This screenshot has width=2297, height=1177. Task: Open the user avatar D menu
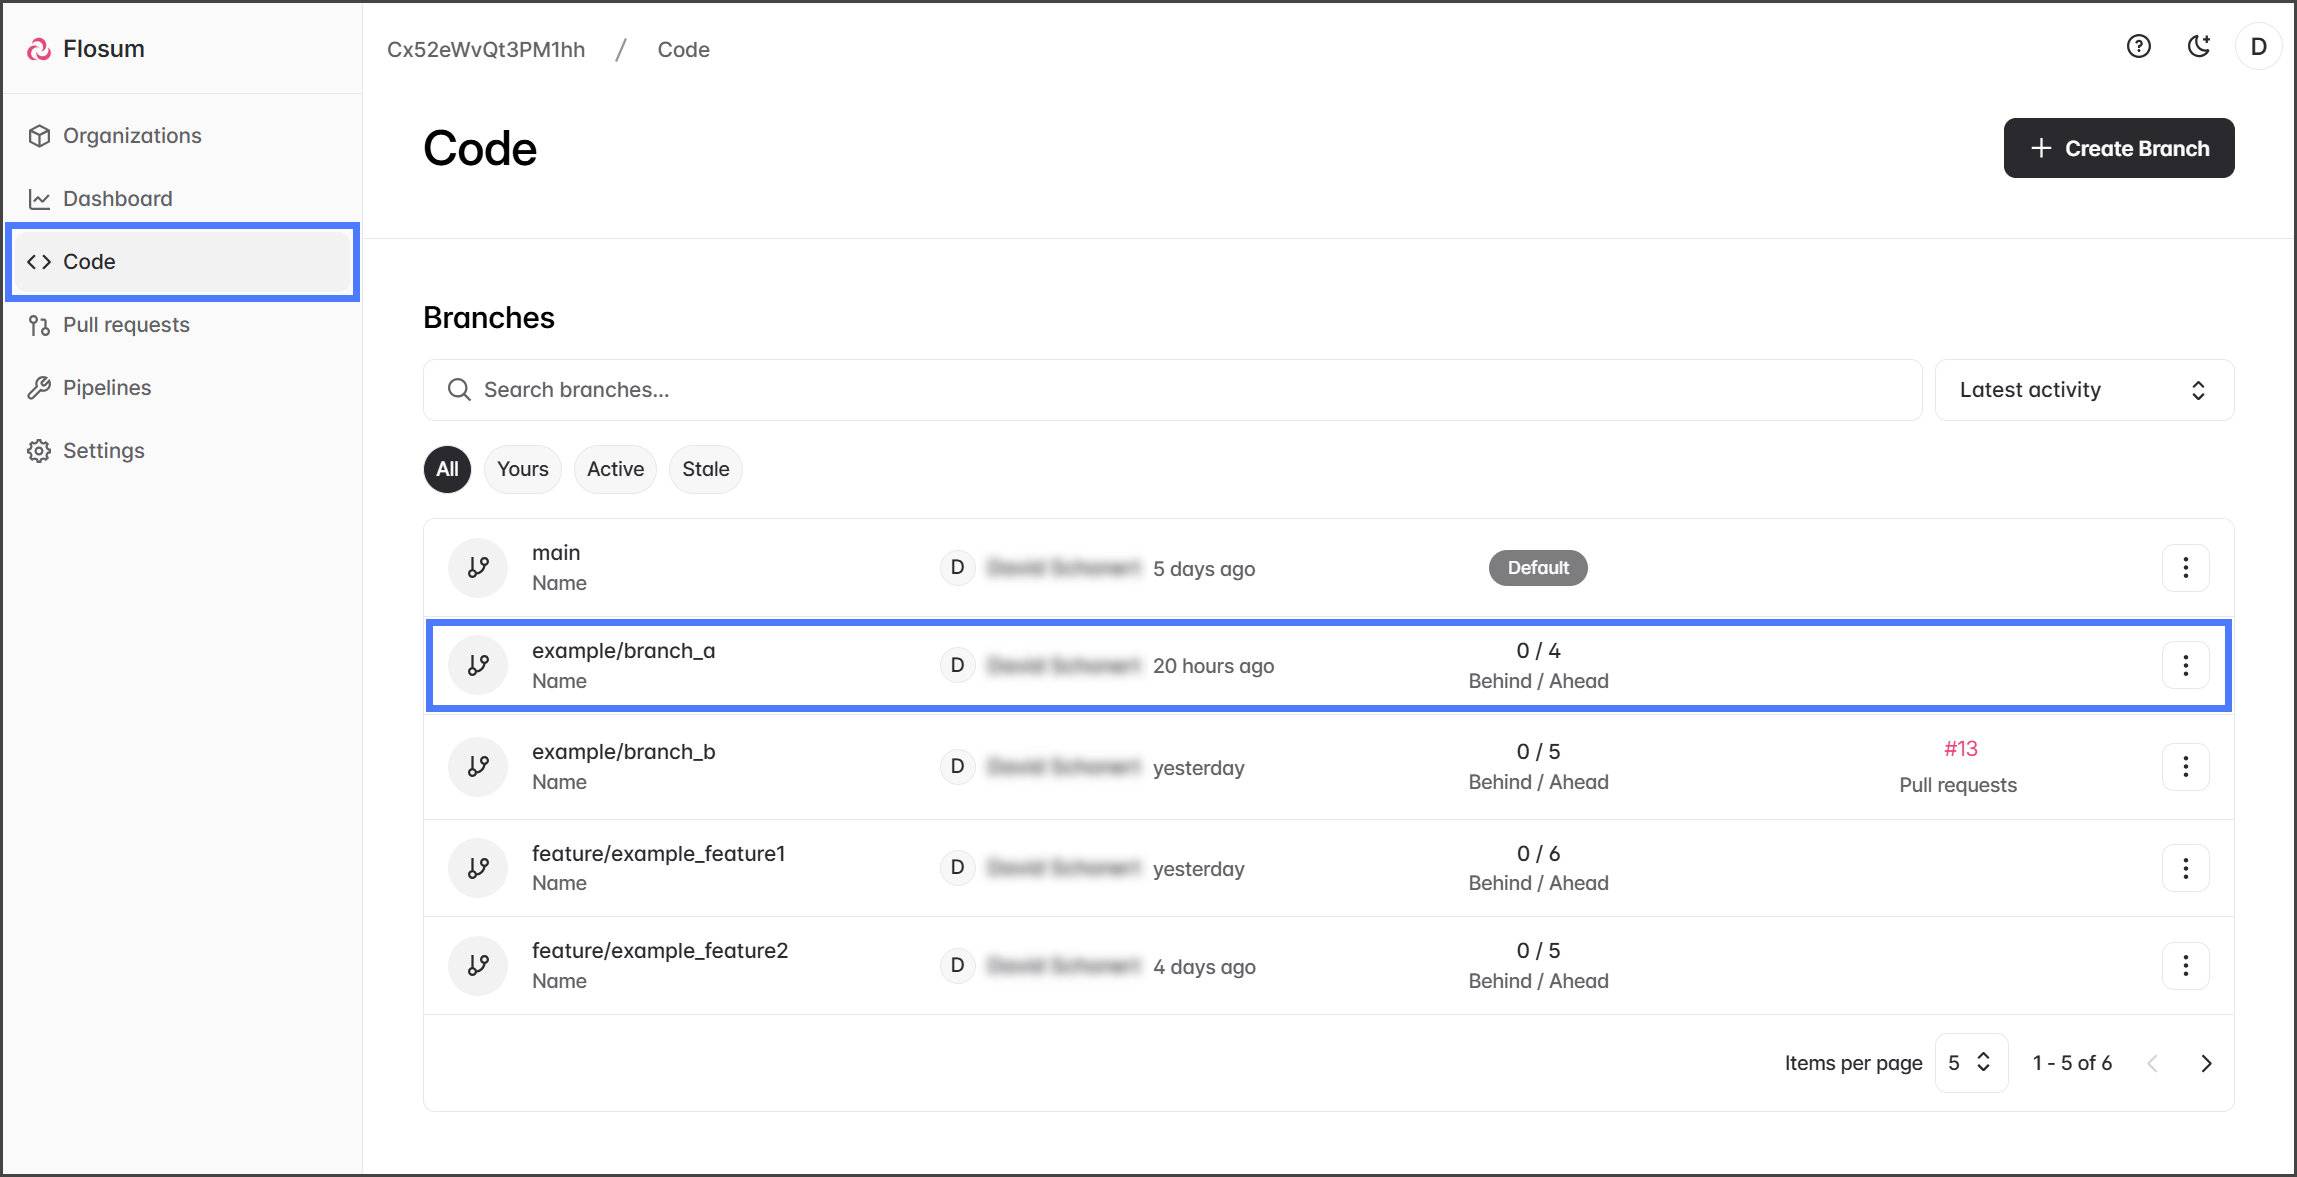point(2258,47)
